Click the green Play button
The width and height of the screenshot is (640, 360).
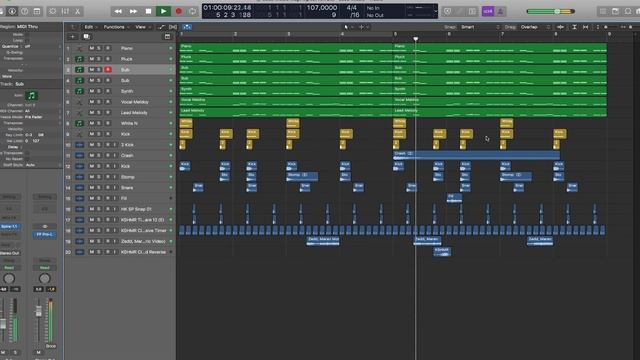click(x=163, y=11)
